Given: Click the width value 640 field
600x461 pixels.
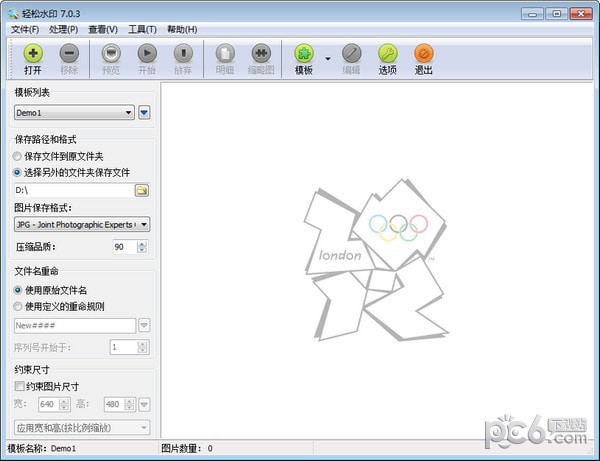Looking at the screenshot, I should tap(49, 404).
